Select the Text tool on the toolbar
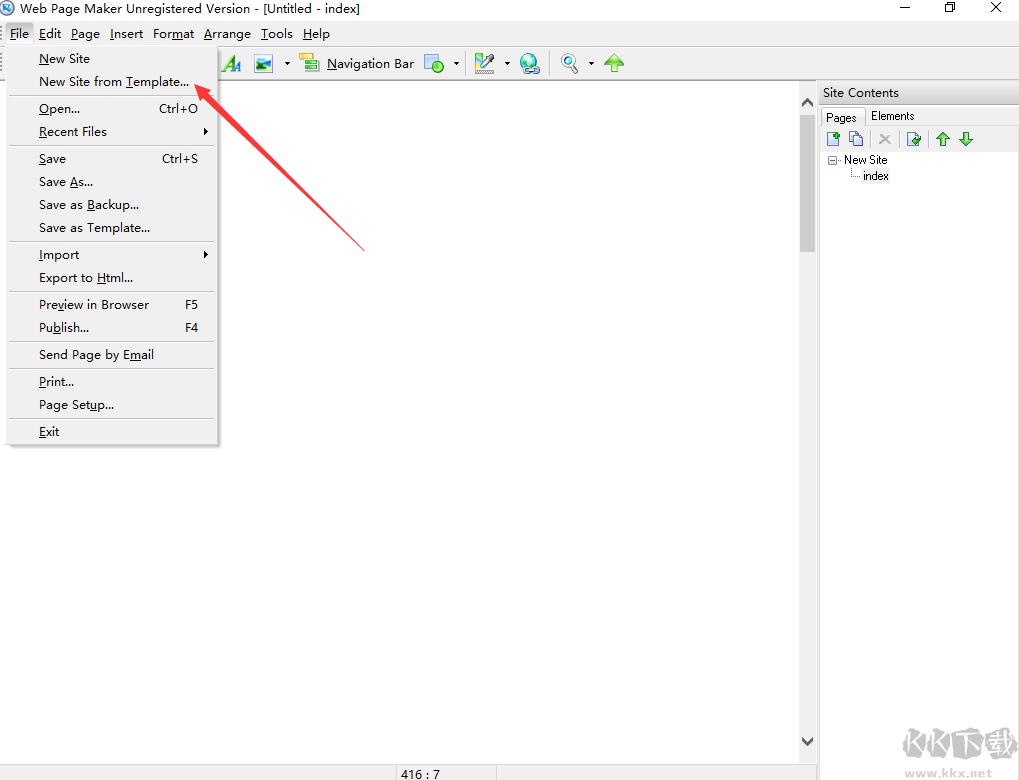This screenshot has width=1019, height=780. (231, 63)
